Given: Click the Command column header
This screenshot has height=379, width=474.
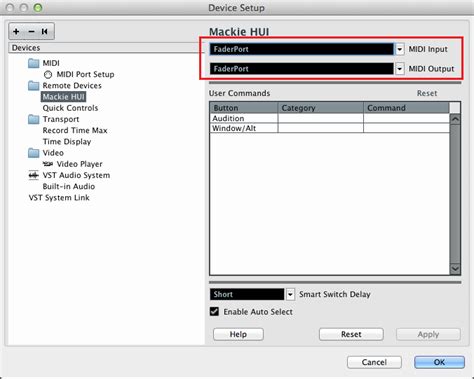Looking at the screenshot, I should pyautogui.click(x=406, y=108).
